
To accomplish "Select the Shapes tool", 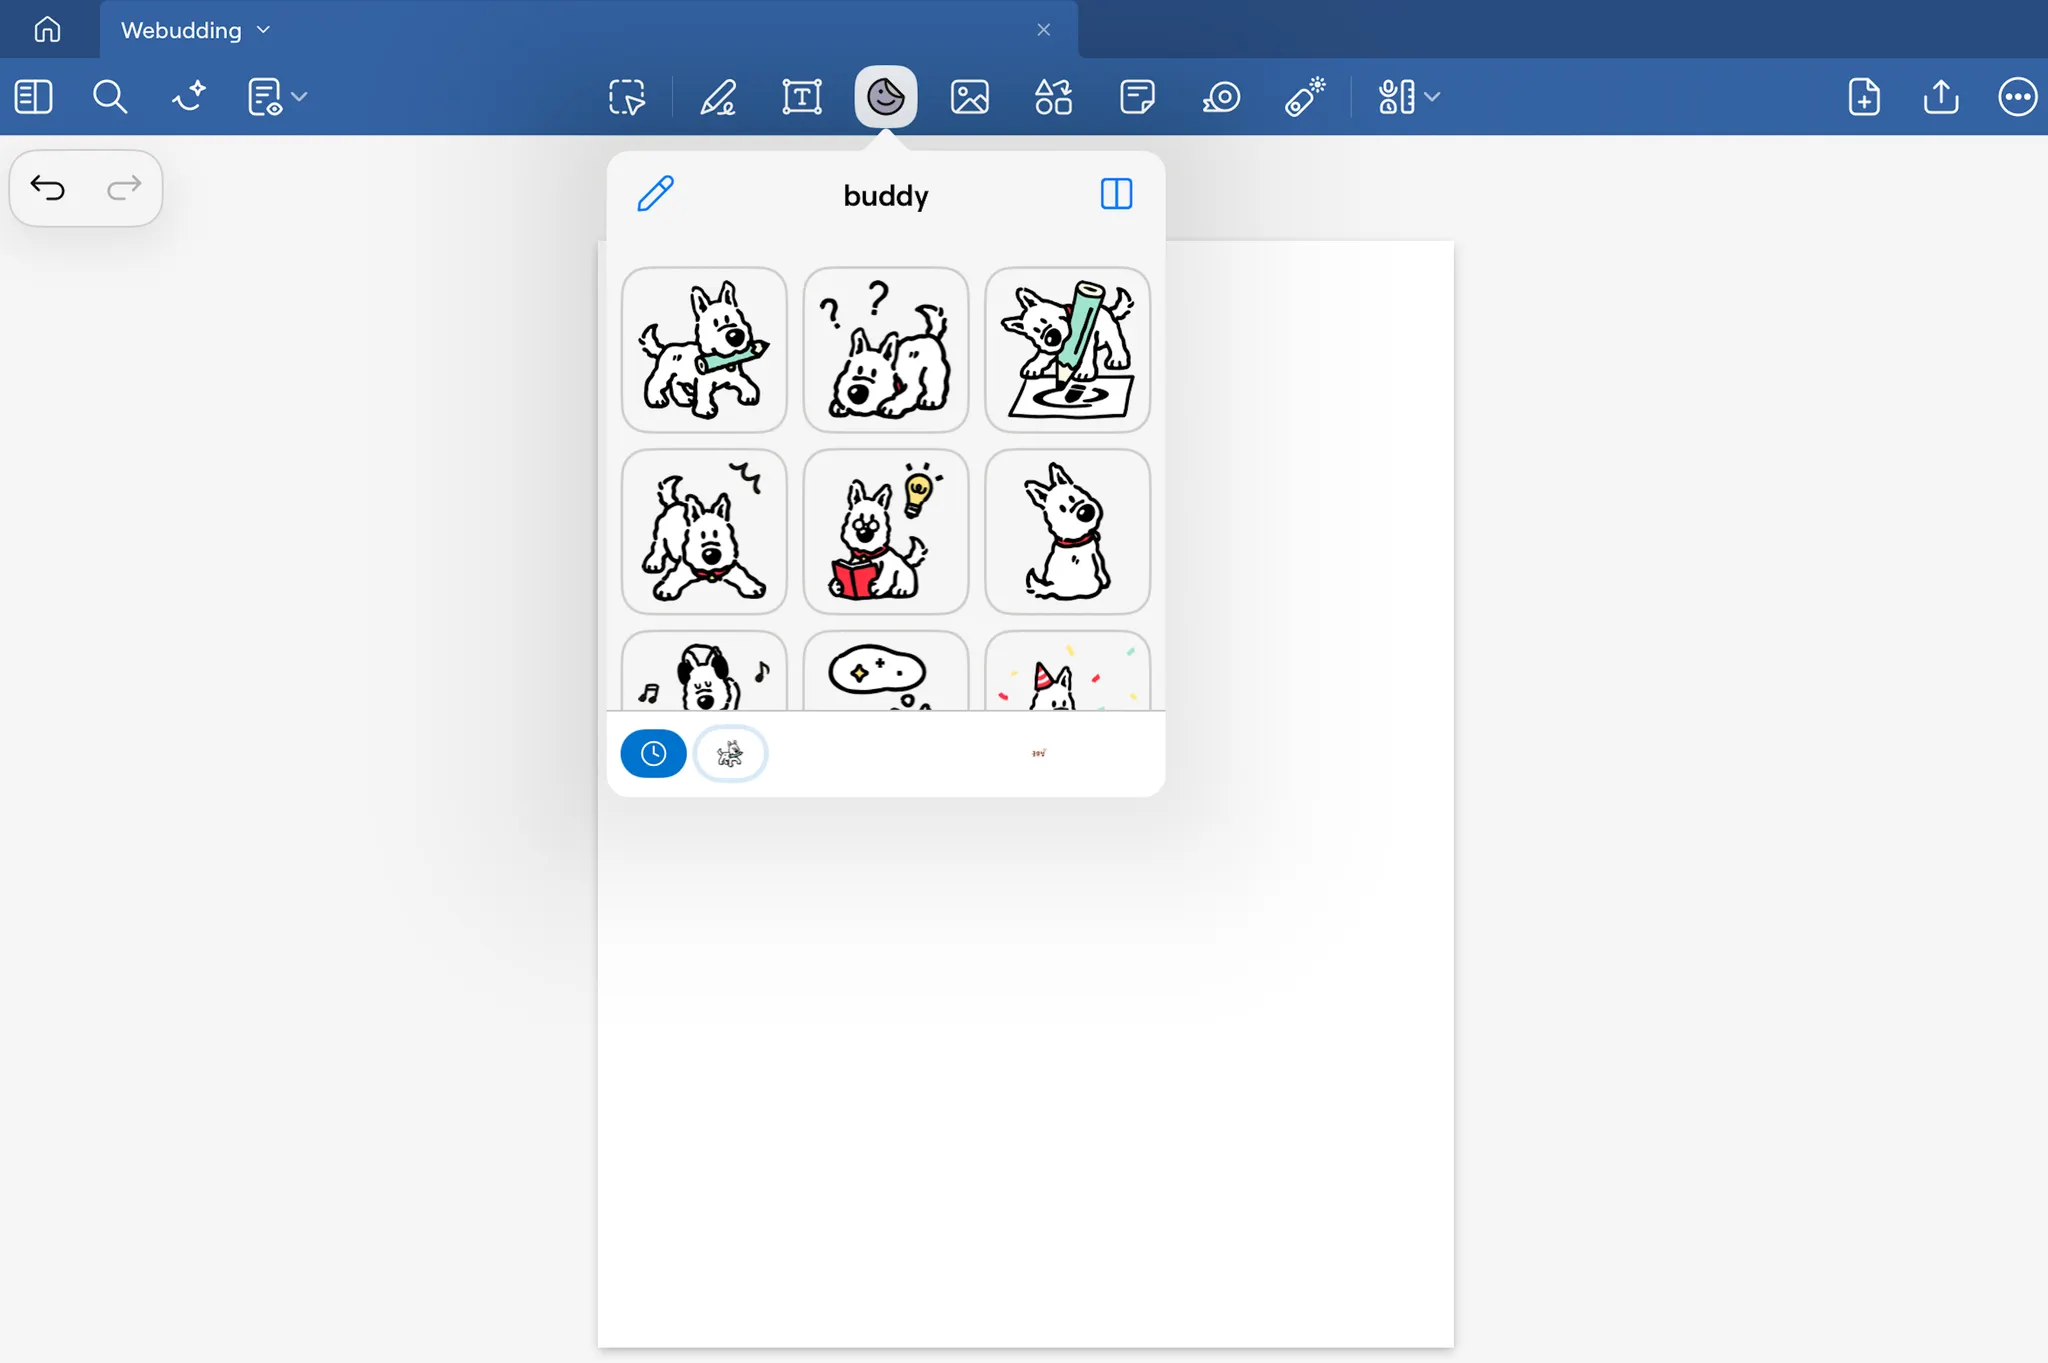I will click(x=1053, y=97).
